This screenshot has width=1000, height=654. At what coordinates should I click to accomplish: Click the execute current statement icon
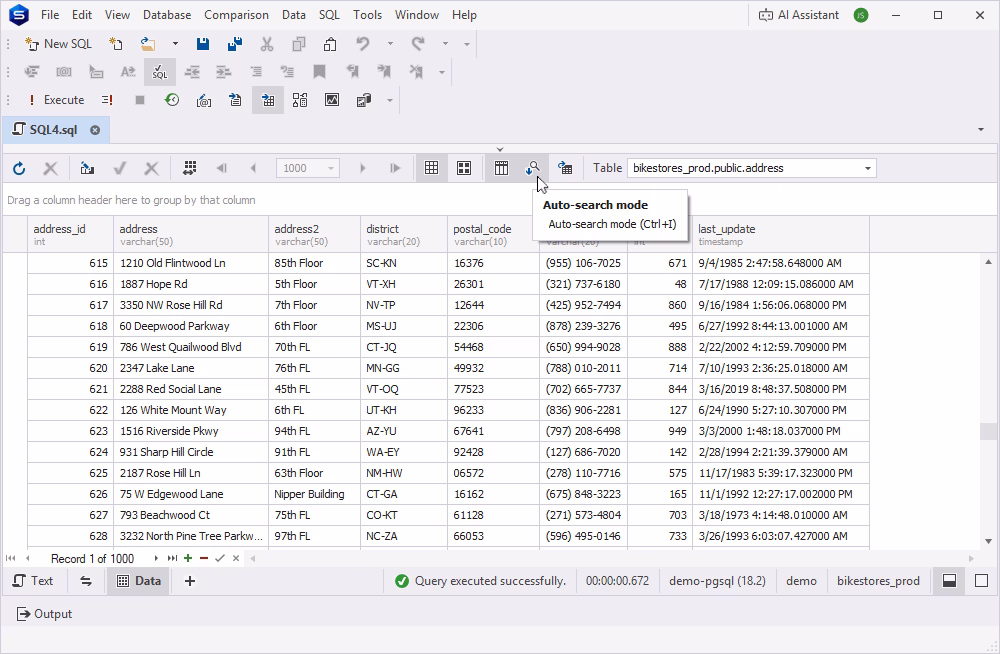pos(107,100)
